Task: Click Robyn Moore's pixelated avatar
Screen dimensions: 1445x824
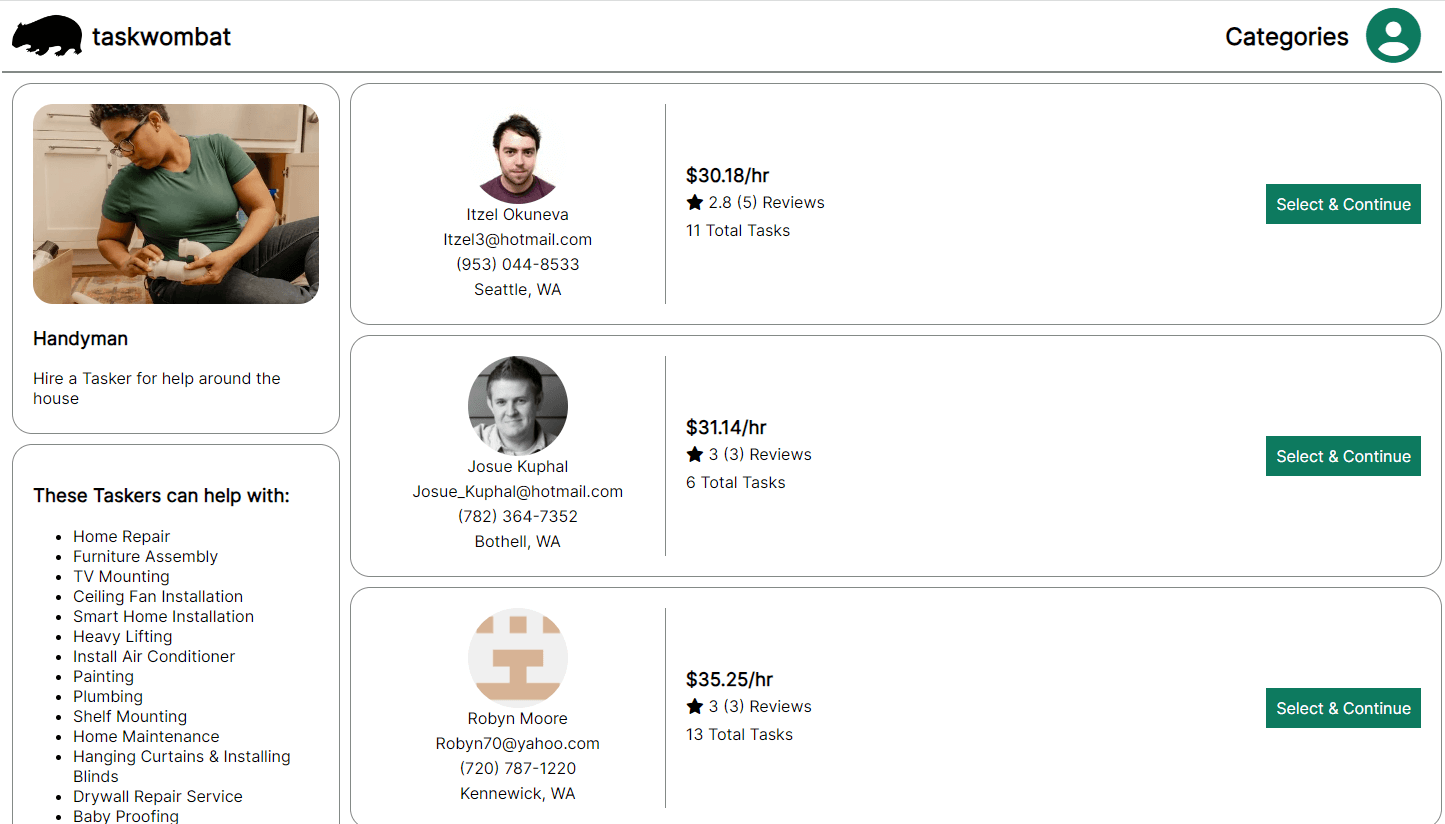Action: pyautogui.click(x=518, y=658)
